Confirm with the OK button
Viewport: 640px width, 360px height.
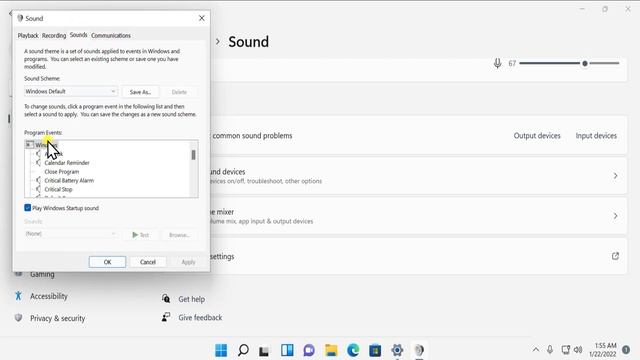coord(107,262)
